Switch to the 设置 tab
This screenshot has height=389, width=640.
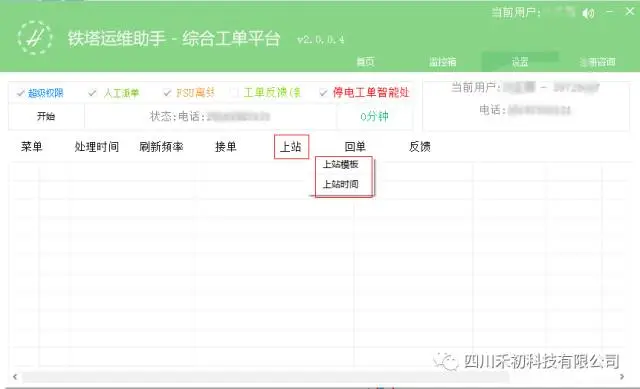(x=520, y=62)
